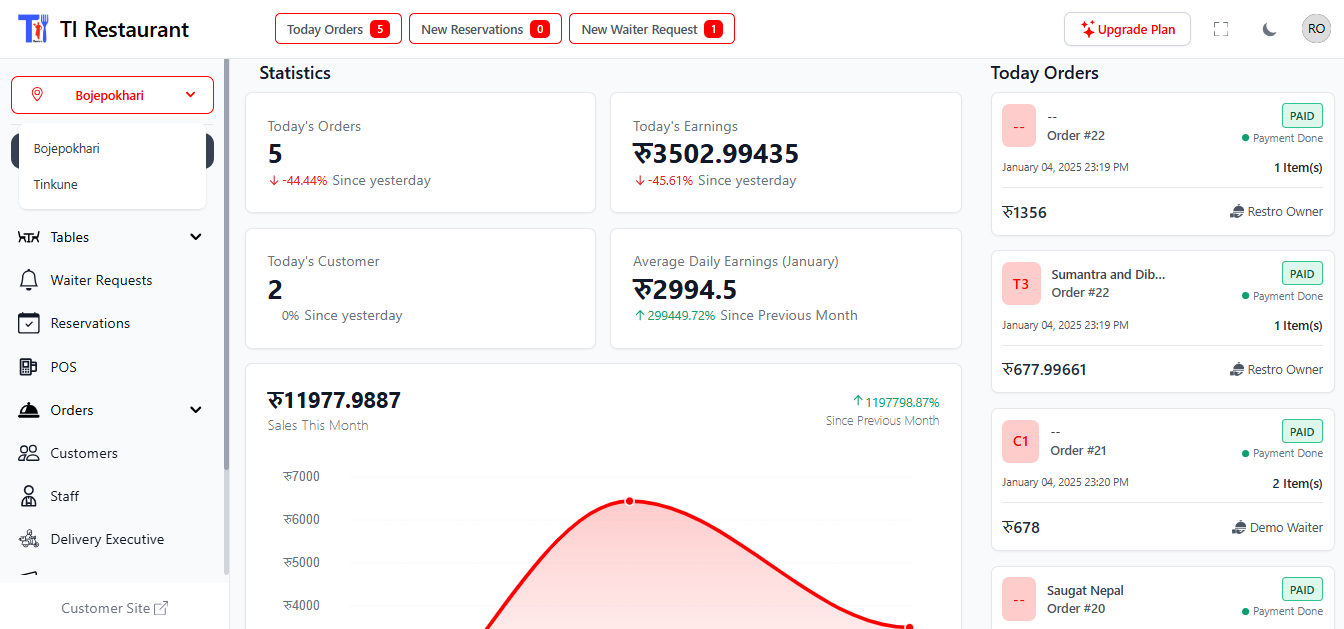Click the Today's Customer statistics card
Image resolution: width=1344 pixels, height=629 pixels.
(x=420, y=288)
